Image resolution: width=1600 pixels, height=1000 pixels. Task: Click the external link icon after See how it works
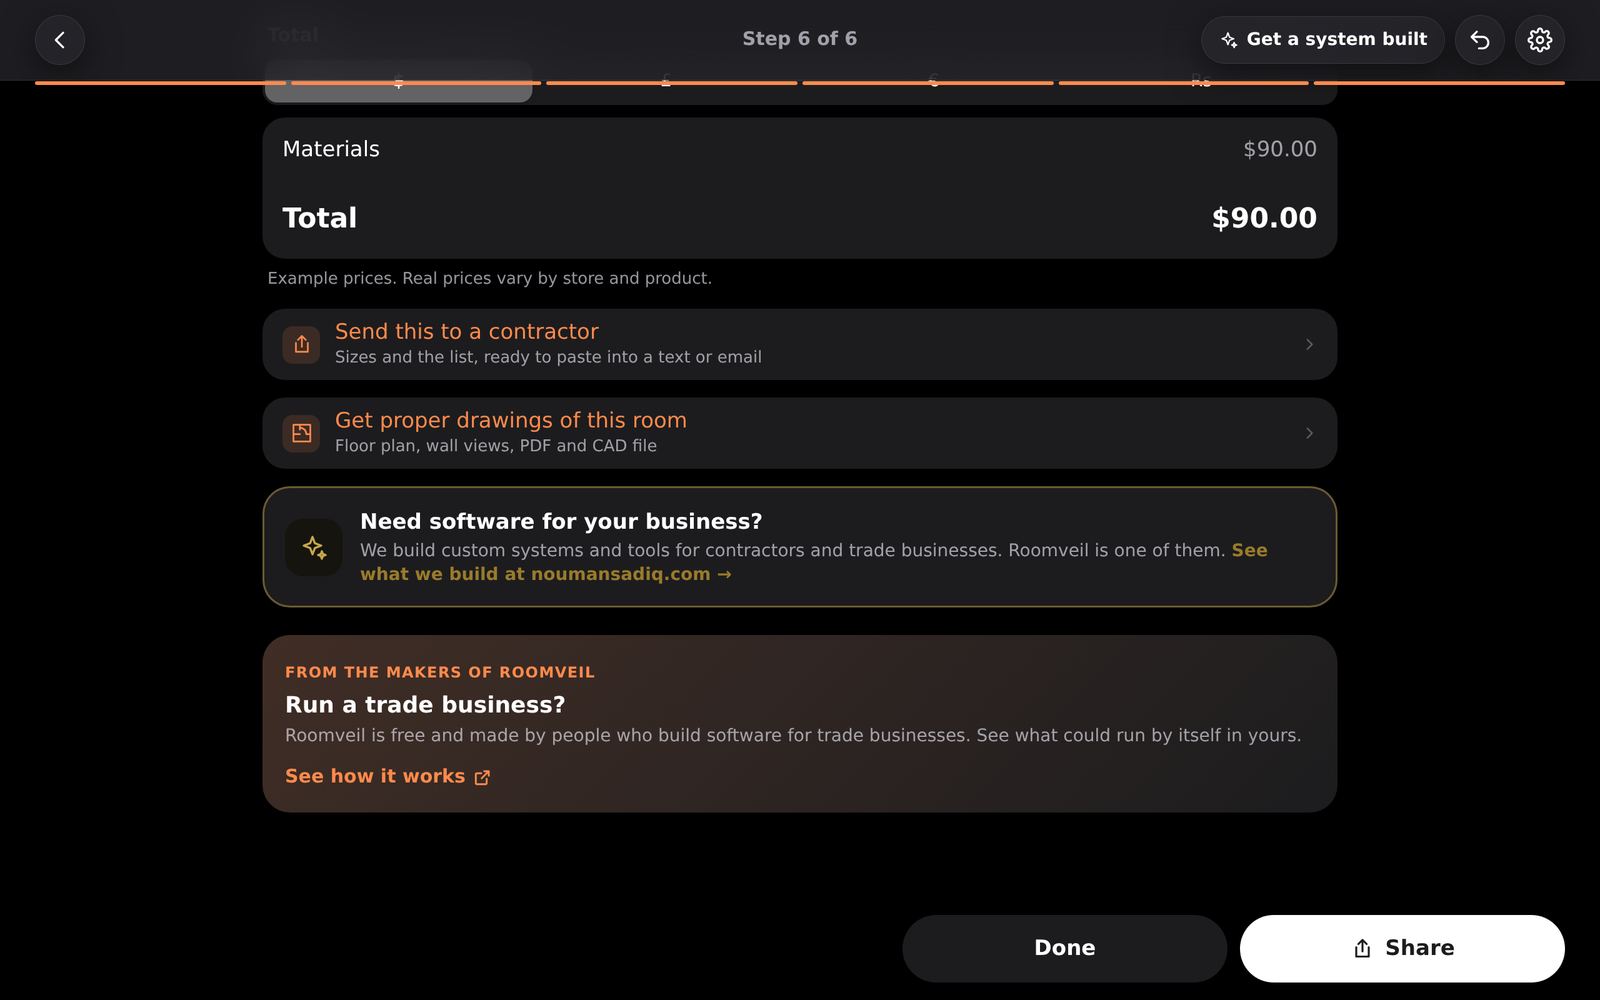coord(482,777)
